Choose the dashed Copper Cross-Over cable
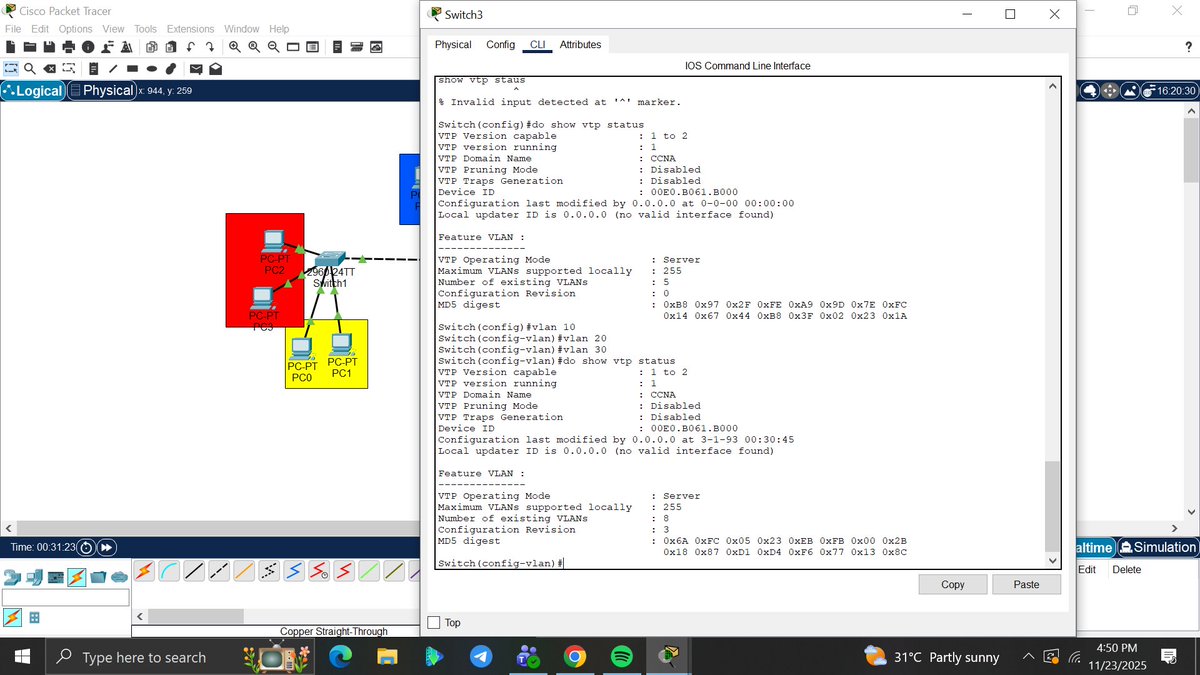 coord(218,569)
